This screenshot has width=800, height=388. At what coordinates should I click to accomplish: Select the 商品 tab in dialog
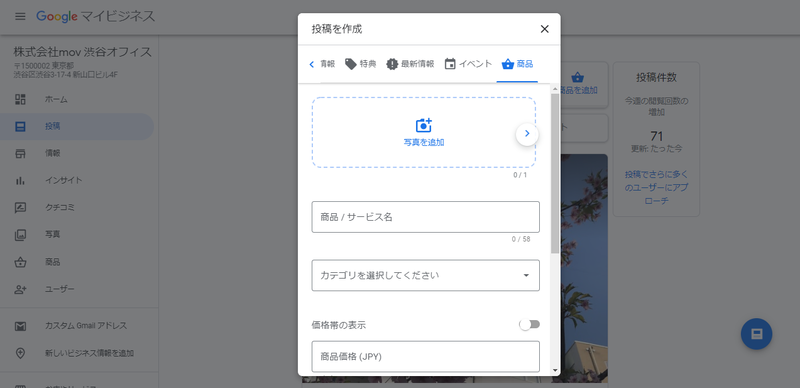[517, 64]
